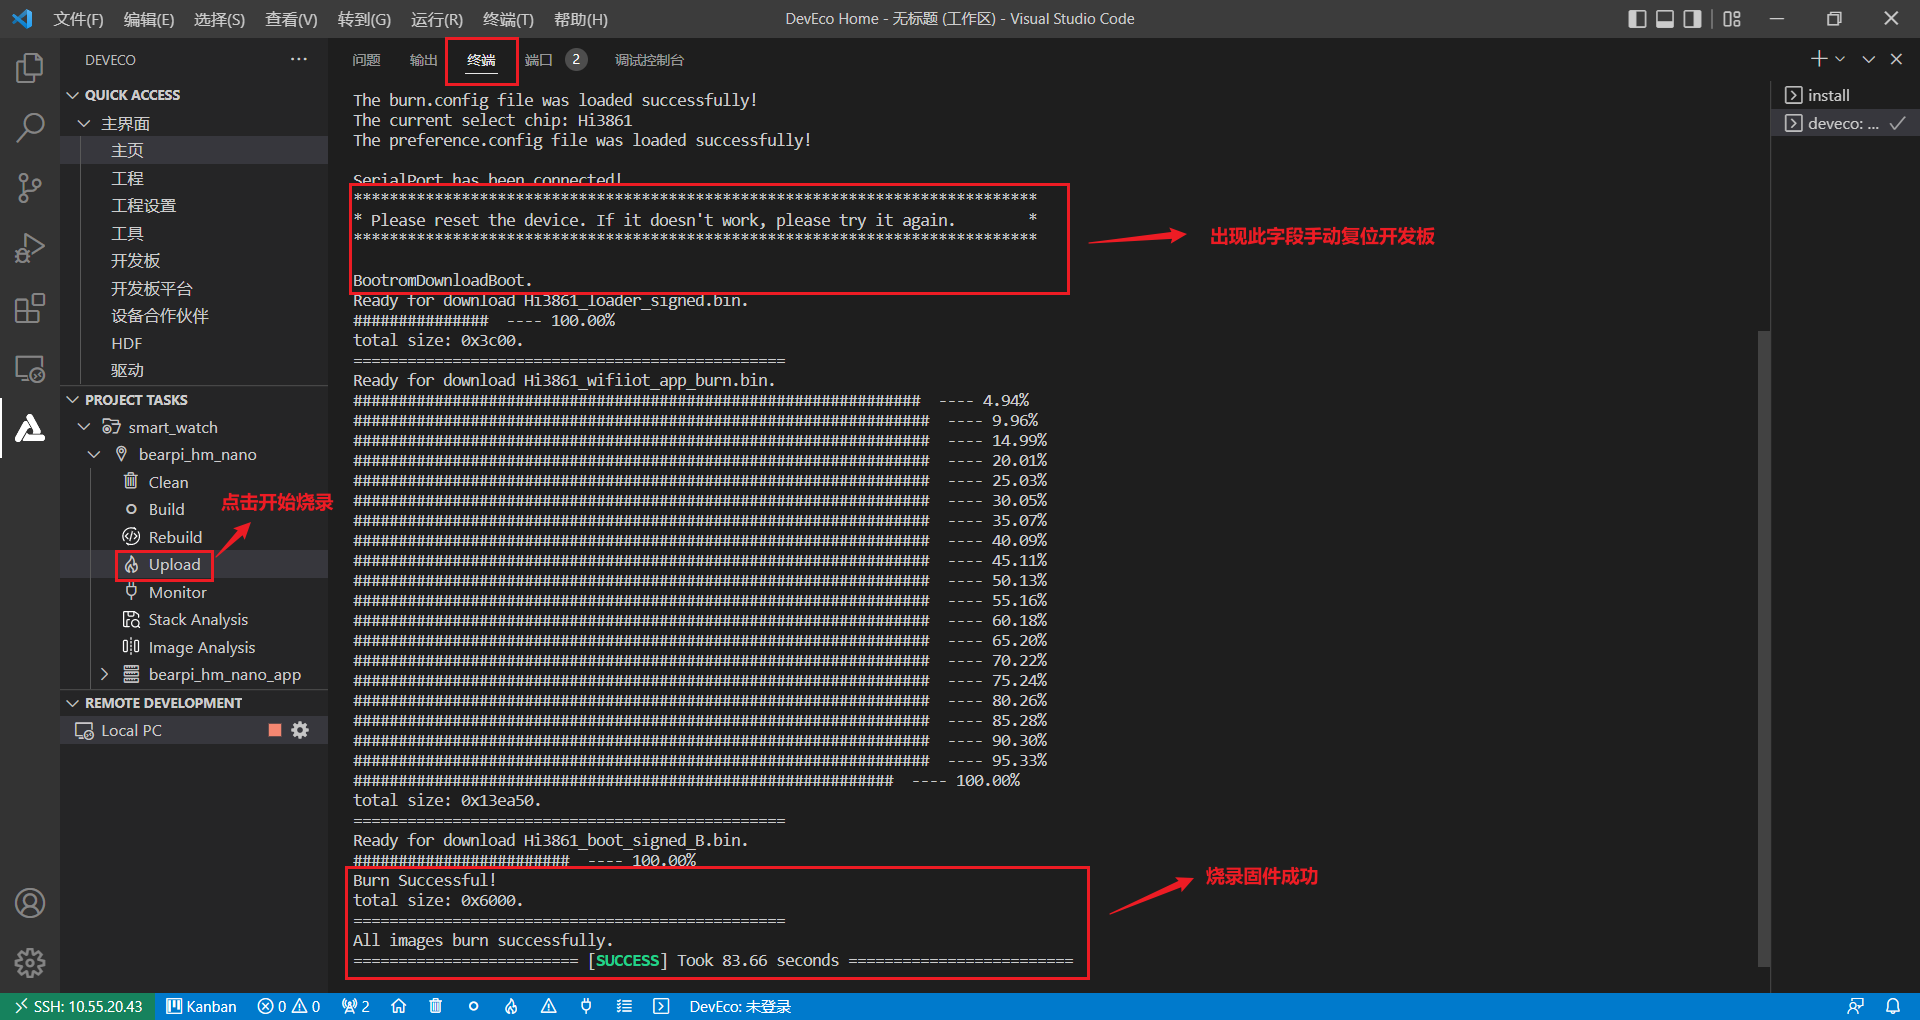Open Source Control view in activity bar
This screenshot has width=1920, height=1020.
pyautogui.click(x=30, y=187)
